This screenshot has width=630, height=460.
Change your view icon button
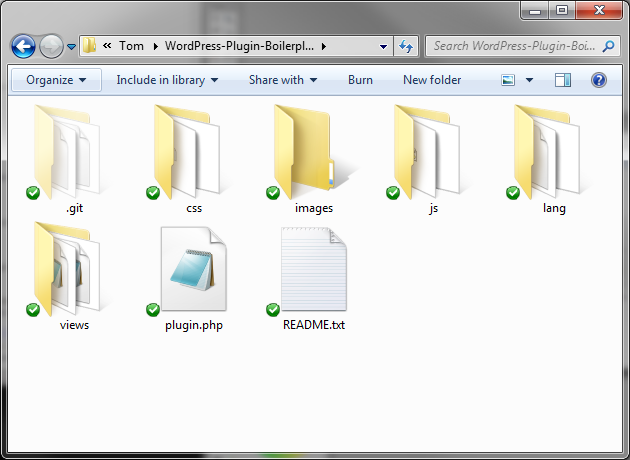(x=508, y=80)
